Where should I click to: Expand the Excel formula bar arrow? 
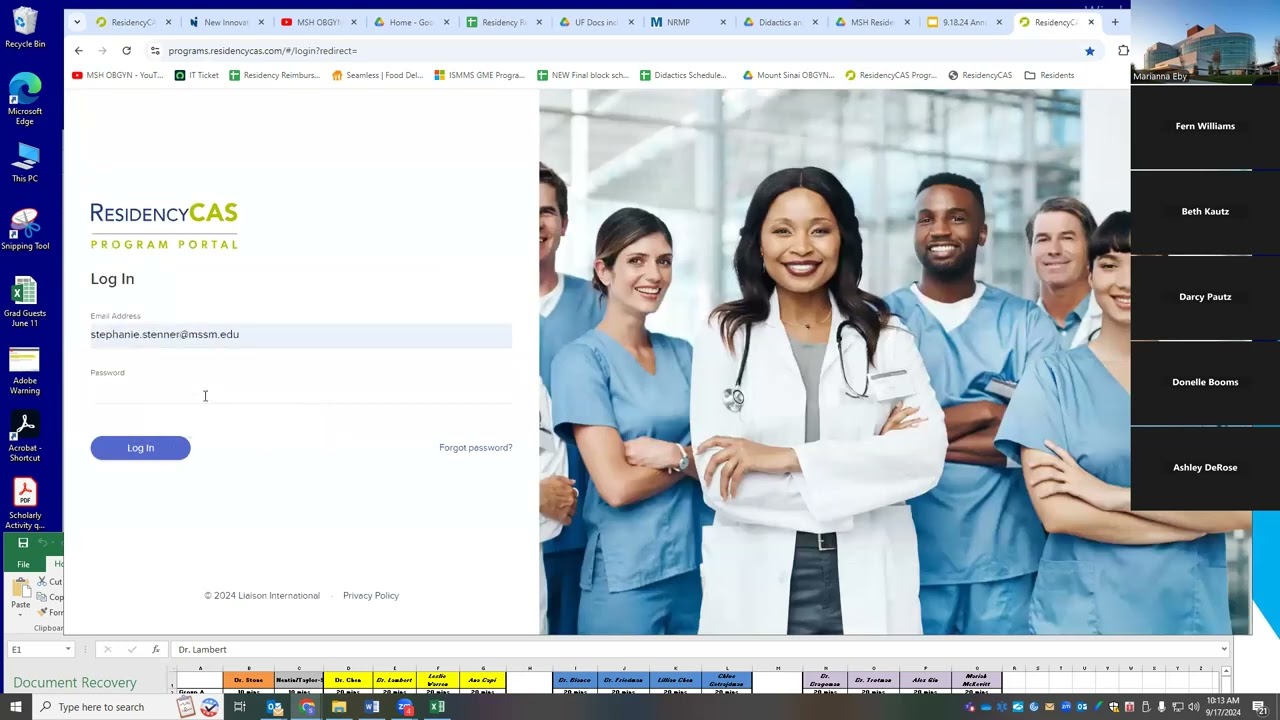[x=1224, y=650]
